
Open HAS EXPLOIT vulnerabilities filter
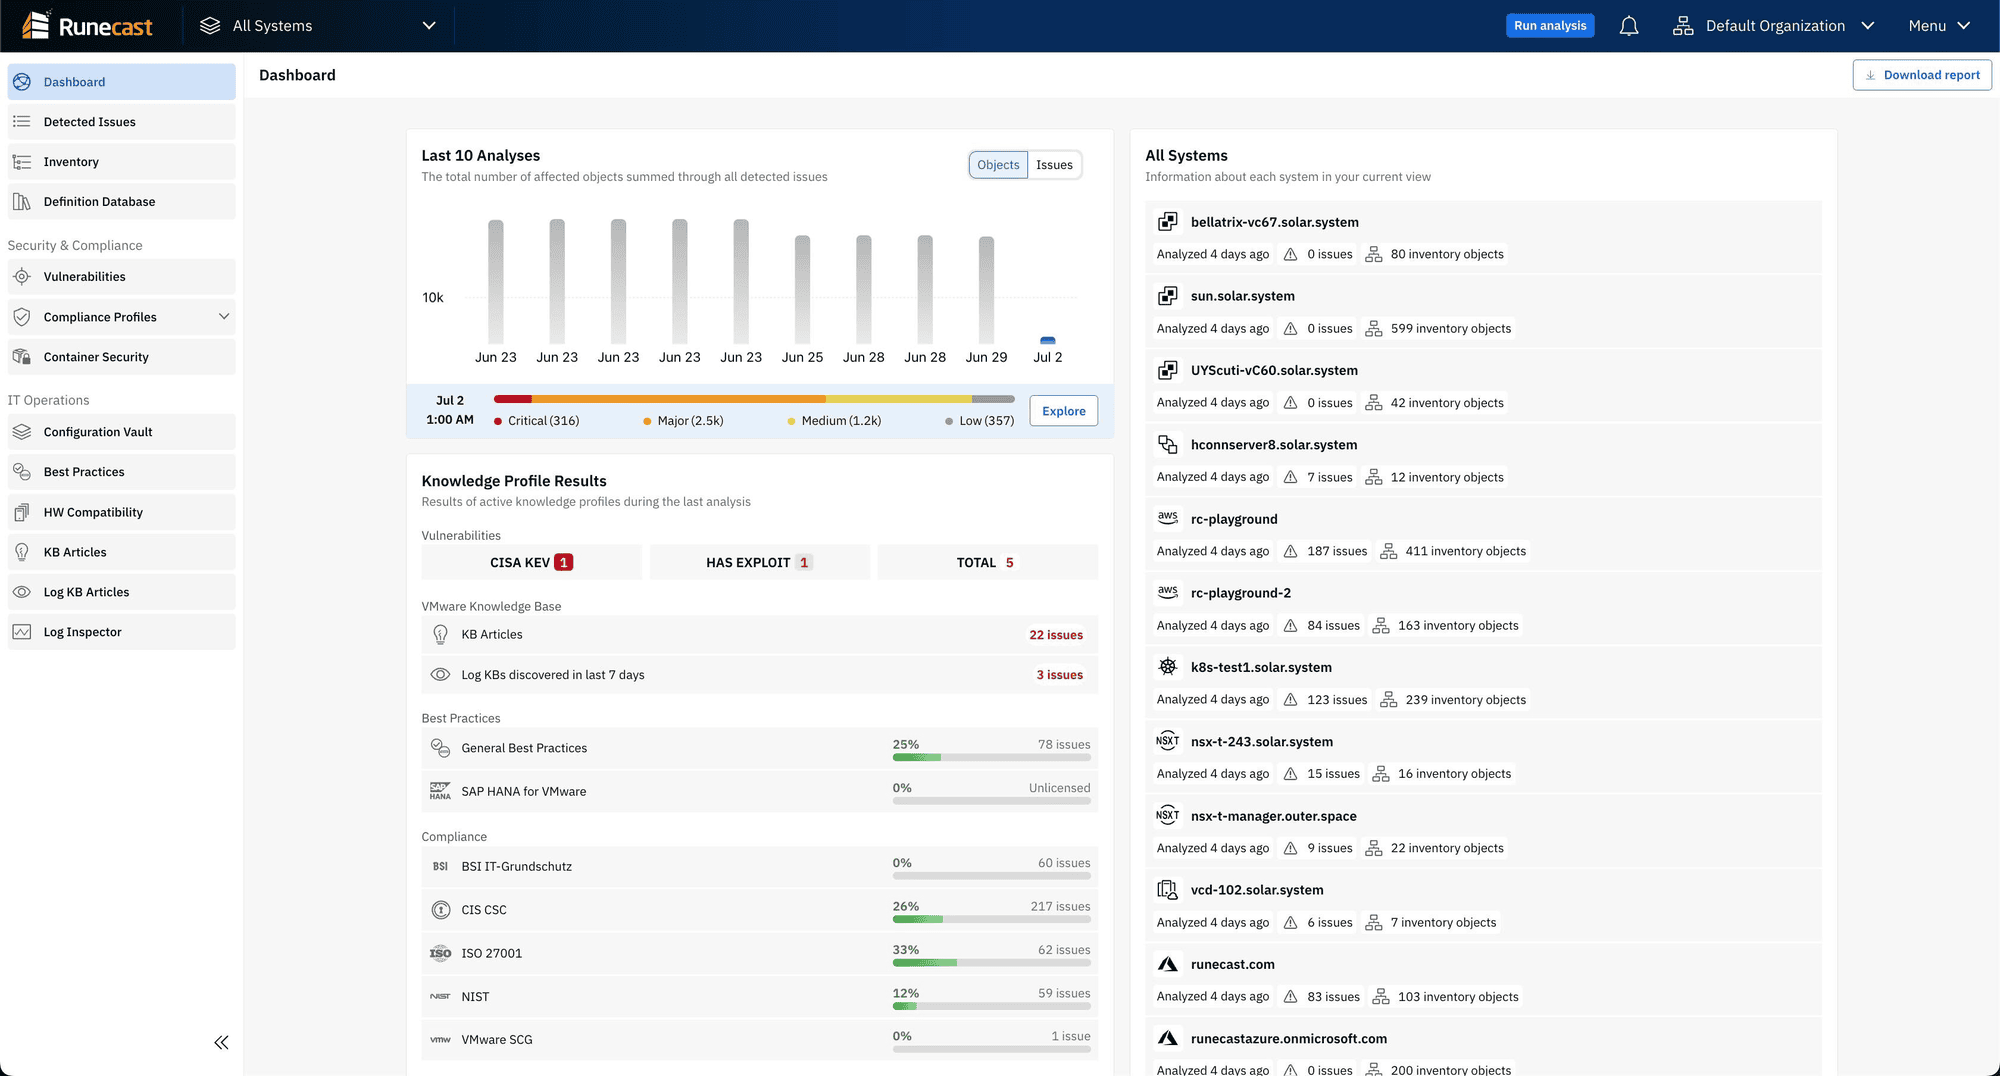click(x=760, y=562)
